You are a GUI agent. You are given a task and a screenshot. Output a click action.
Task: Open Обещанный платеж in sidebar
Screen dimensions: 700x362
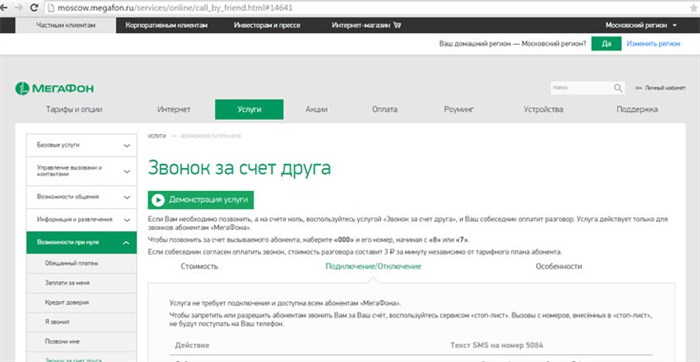click(x=81, y=263)
